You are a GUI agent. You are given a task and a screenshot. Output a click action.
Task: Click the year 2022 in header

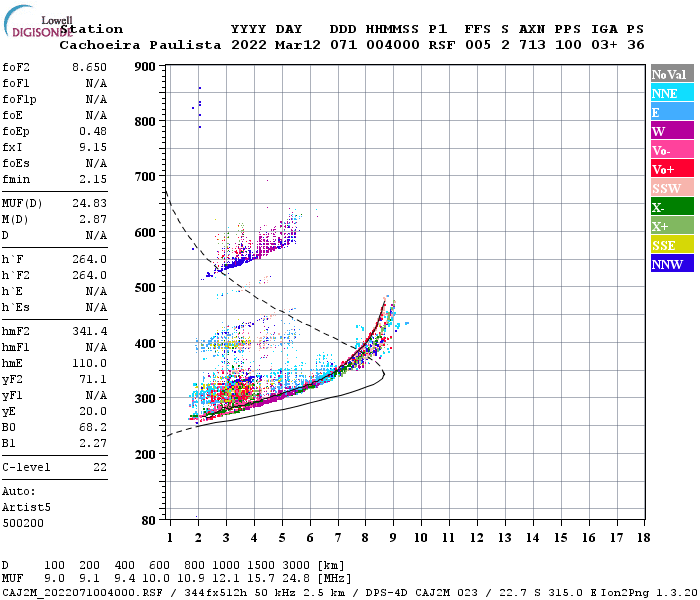point(248,45)
